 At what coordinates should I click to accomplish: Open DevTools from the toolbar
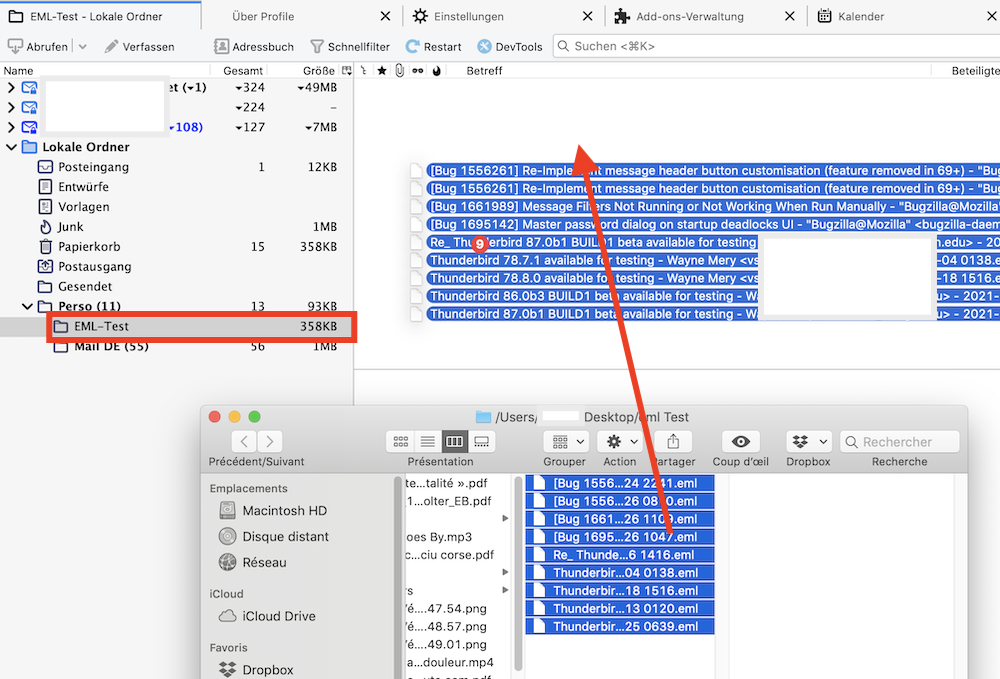[x=485, y=47]
